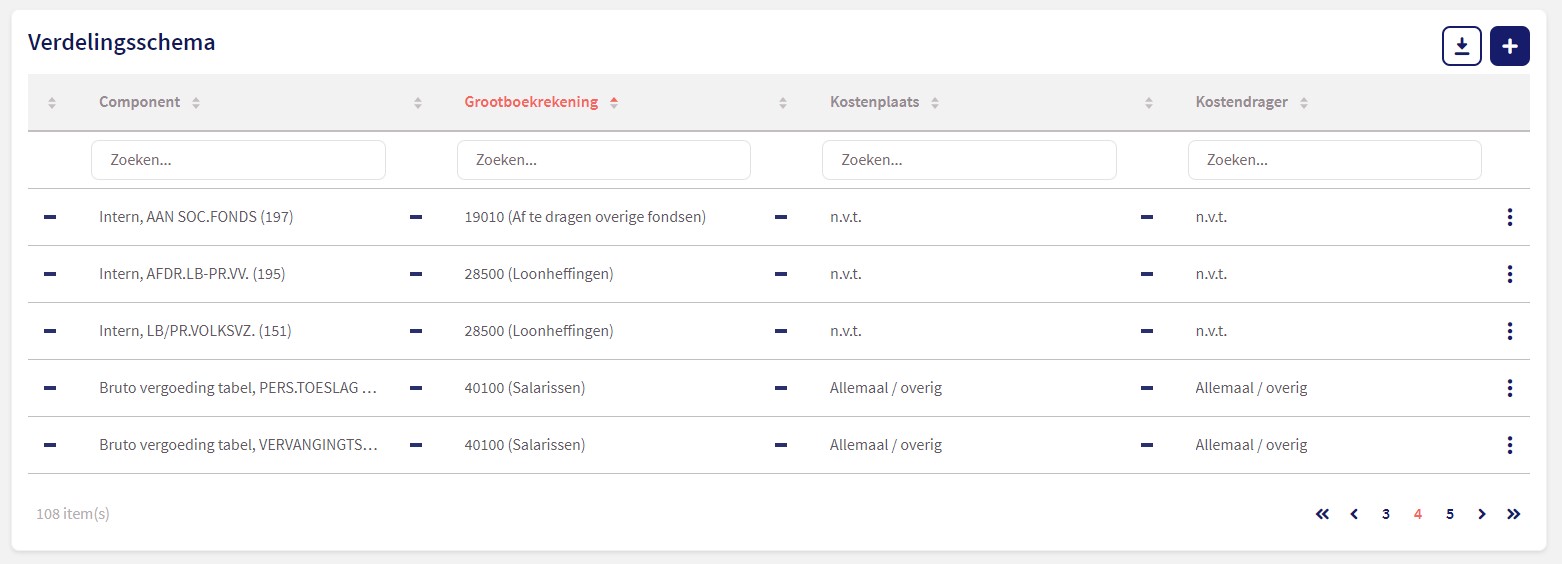Open three-dot menu for LB/PR.VOLKSVZ. row

click(1510, 331)
